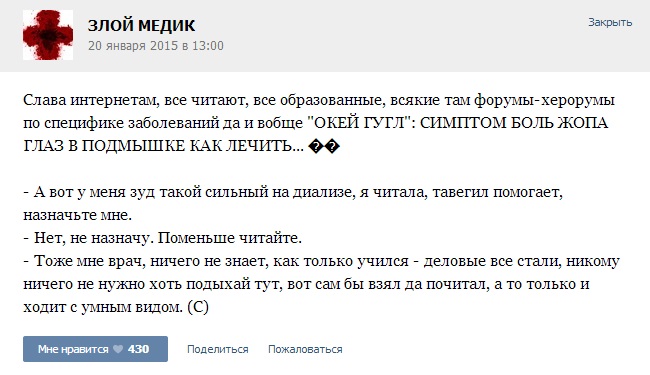Share the post via Поделиться
This screenshot has width=650, height=375.
pyautogui.click(x=218, y=349)
